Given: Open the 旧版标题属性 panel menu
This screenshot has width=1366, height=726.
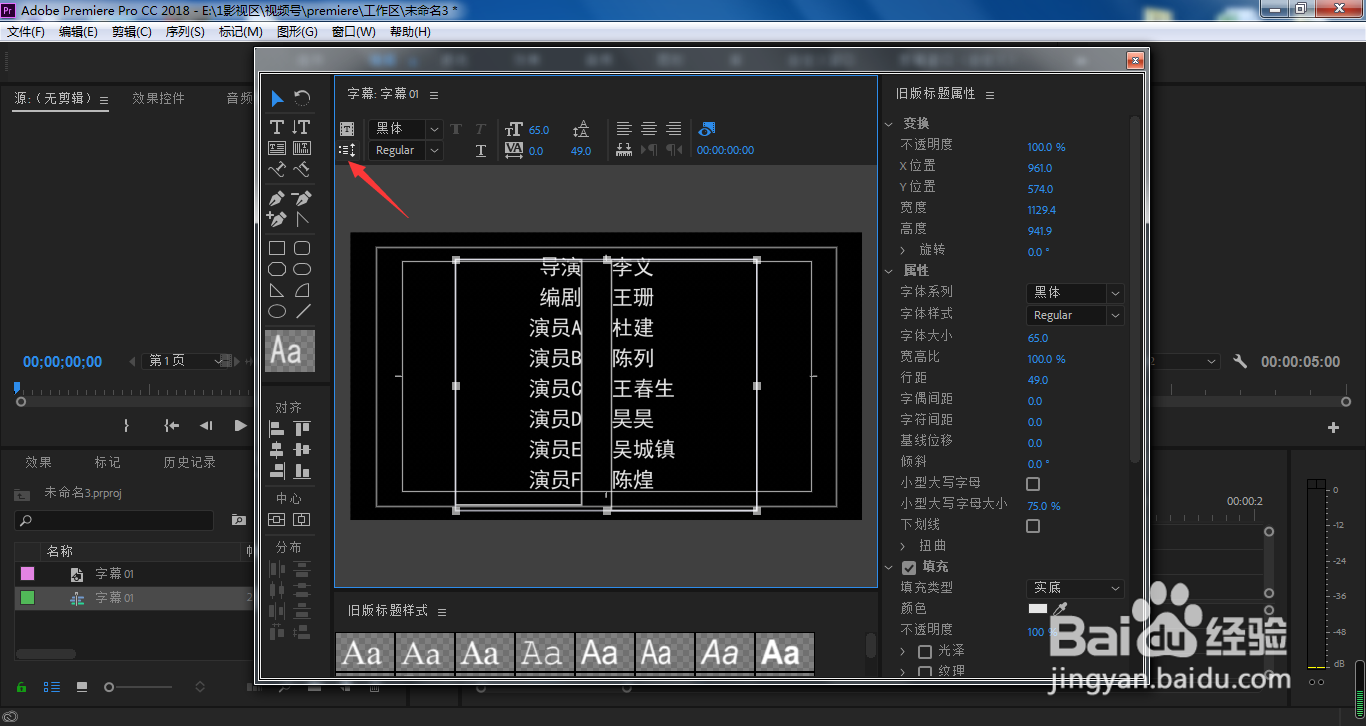Looking at the screenshot, I should pyautogui.click(x=990, y=95).
